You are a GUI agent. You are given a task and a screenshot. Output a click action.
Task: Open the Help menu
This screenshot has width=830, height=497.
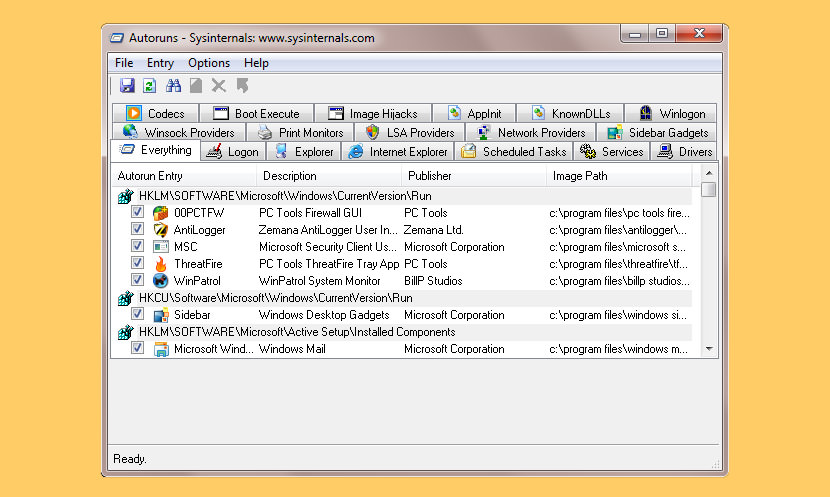click(256, 63)
